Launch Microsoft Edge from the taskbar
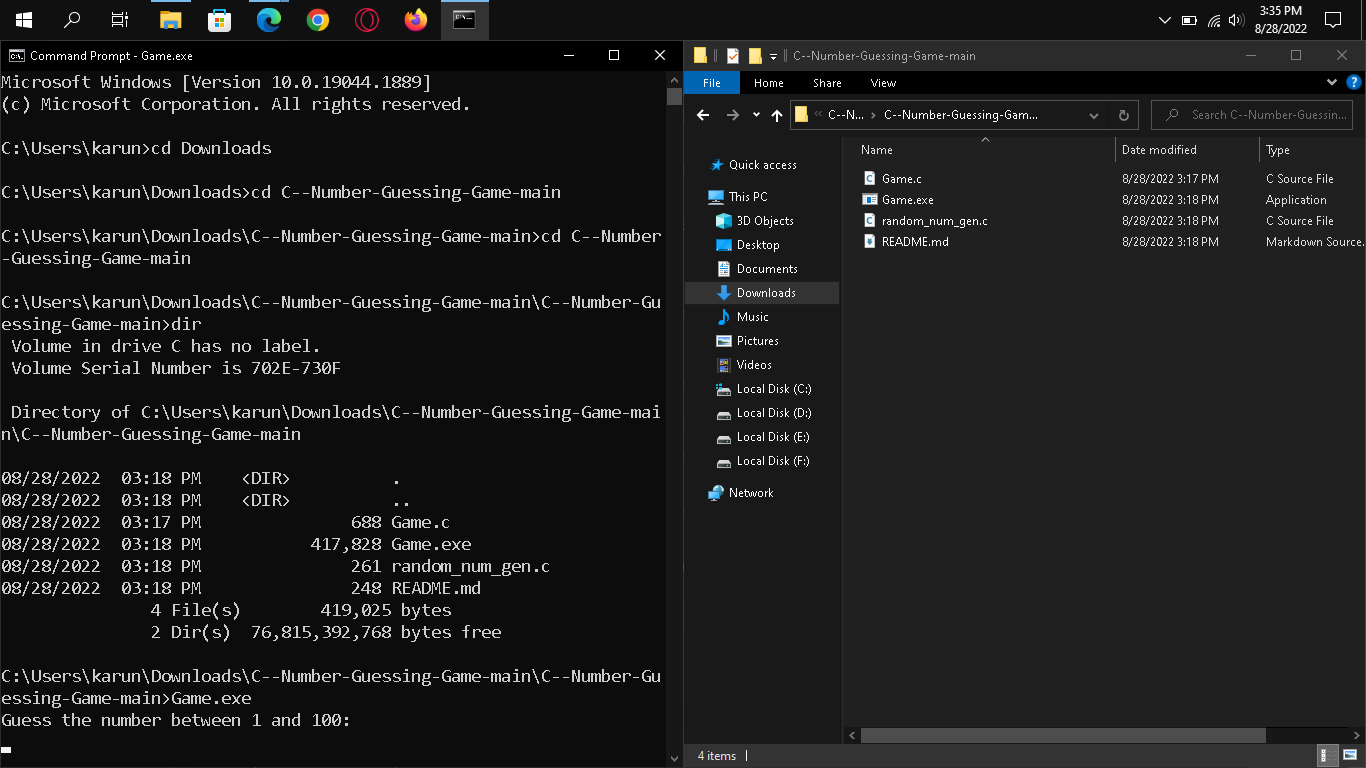 268,20
